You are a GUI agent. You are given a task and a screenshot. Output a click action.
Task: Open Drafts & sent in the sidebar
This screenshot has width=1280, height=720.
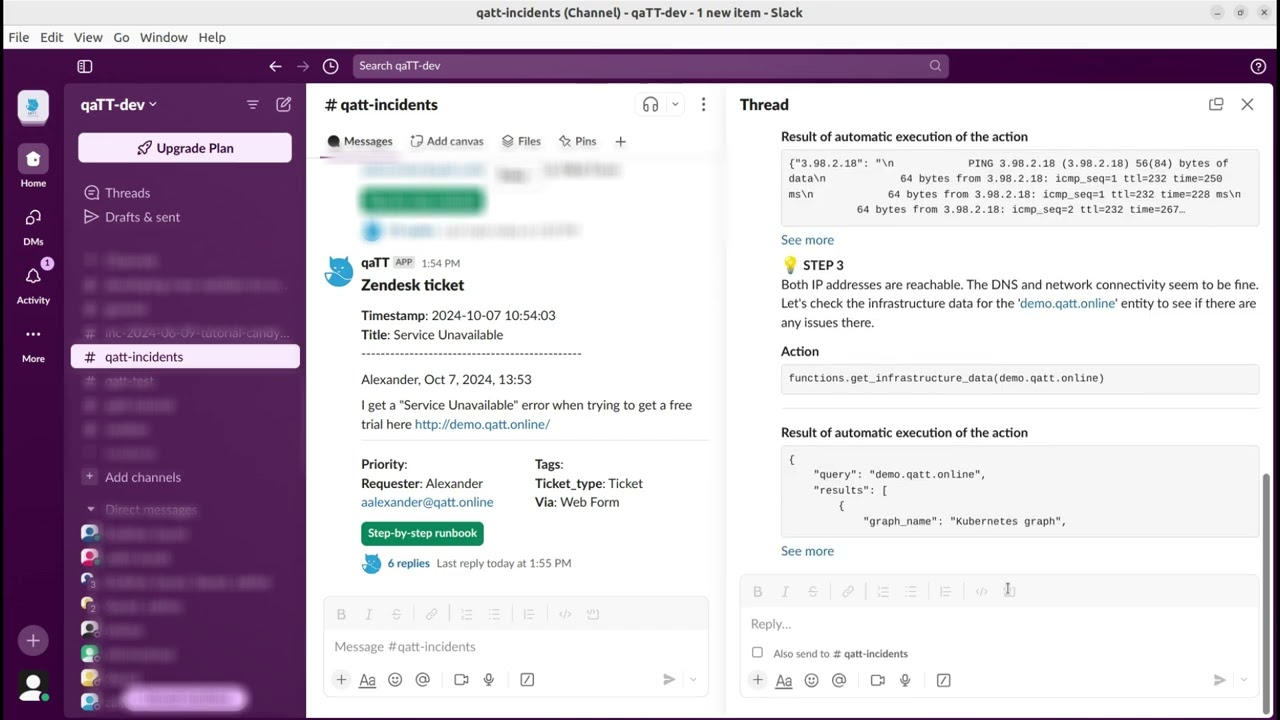click(142, 217)
